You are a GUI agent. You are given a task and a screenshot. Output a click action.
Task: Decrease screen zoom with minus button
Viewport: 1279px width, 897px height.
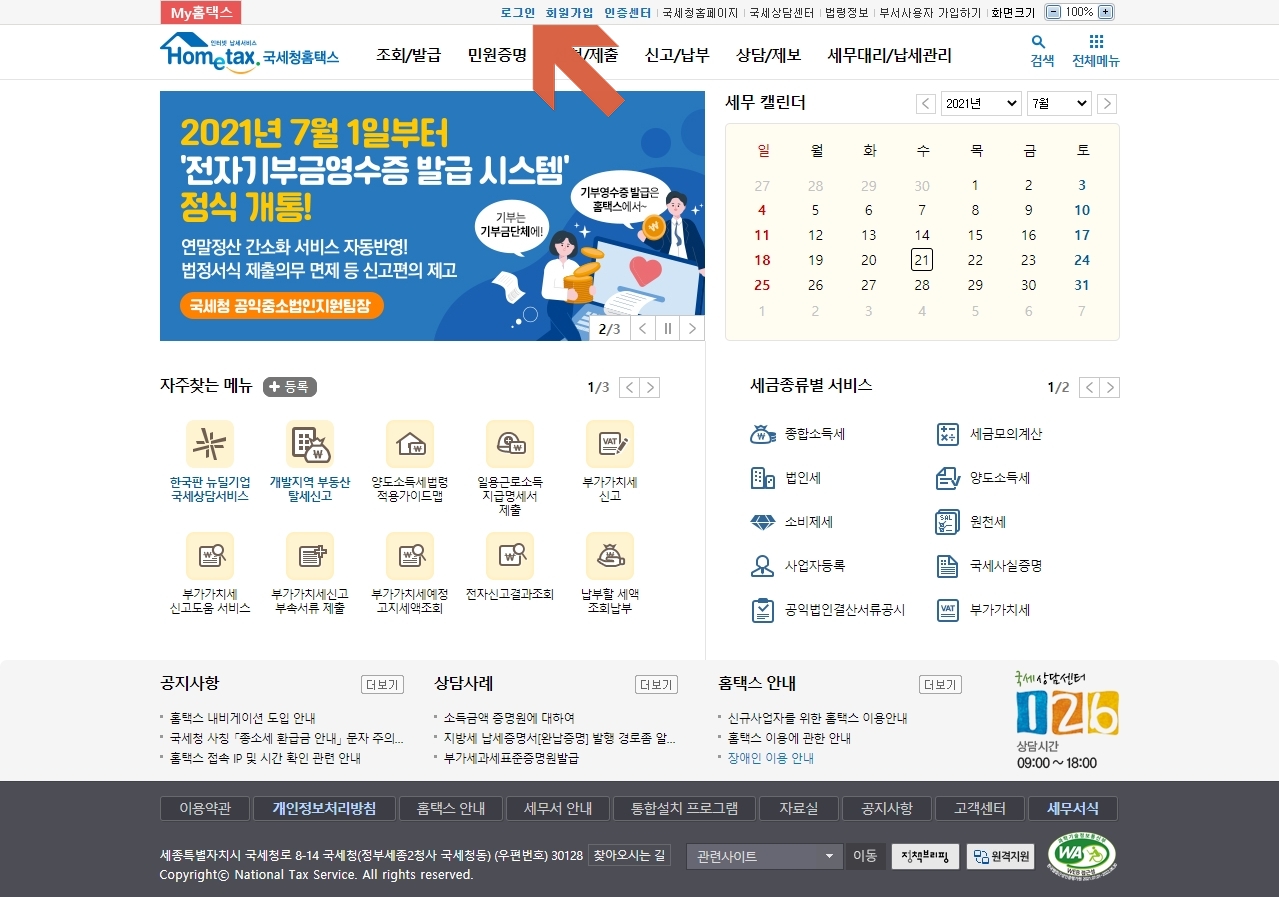coord(1053,12)
